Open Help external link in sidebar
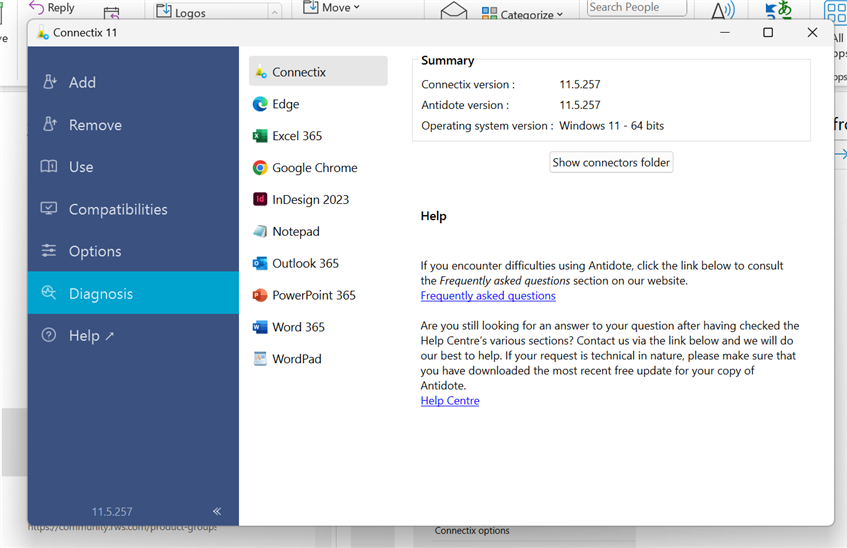This screenshot has width=847, height=548. tap(133, 336)
